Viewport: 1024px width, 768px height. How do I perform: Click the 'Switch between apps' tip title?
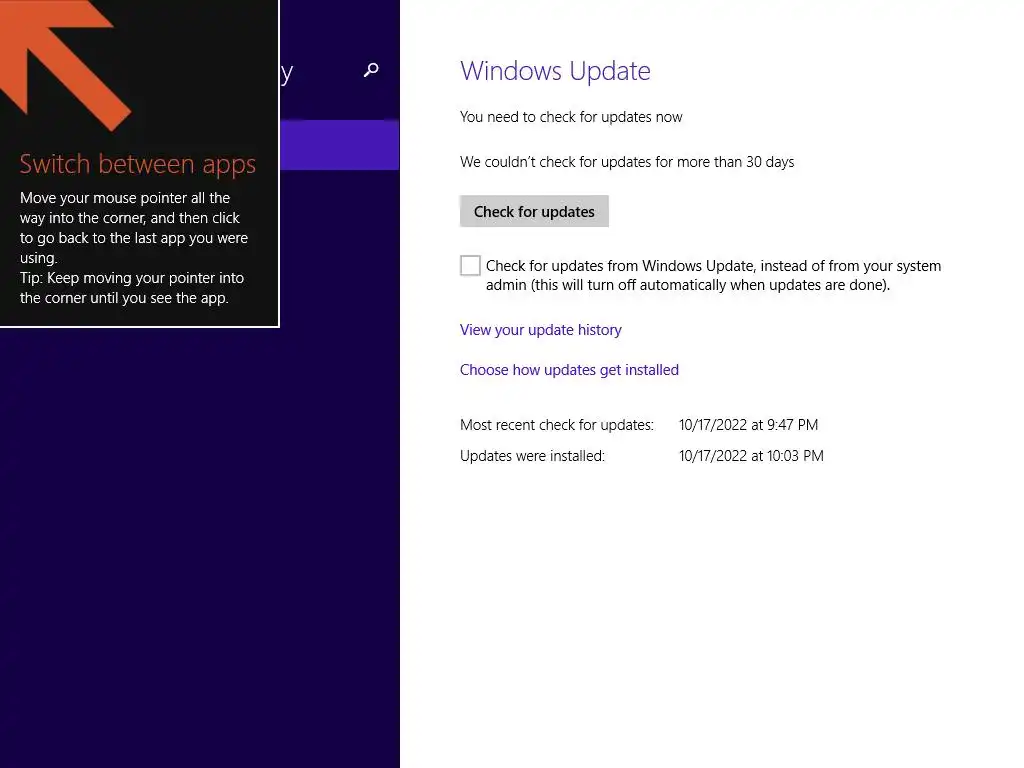(x=138, y=164)
